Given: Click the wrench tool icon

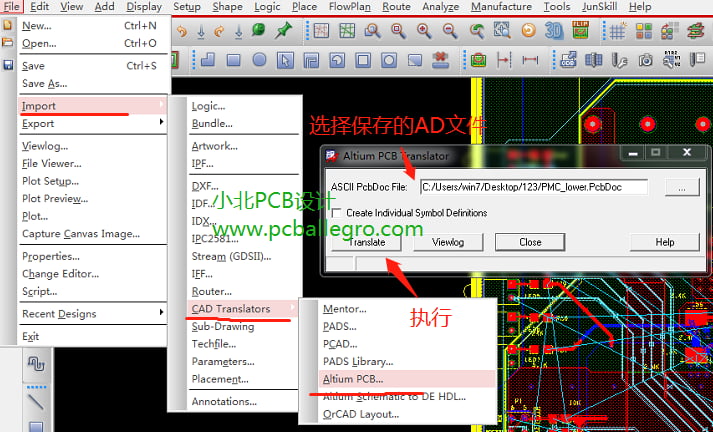Looking at the screenshot, I should (619, 60).
